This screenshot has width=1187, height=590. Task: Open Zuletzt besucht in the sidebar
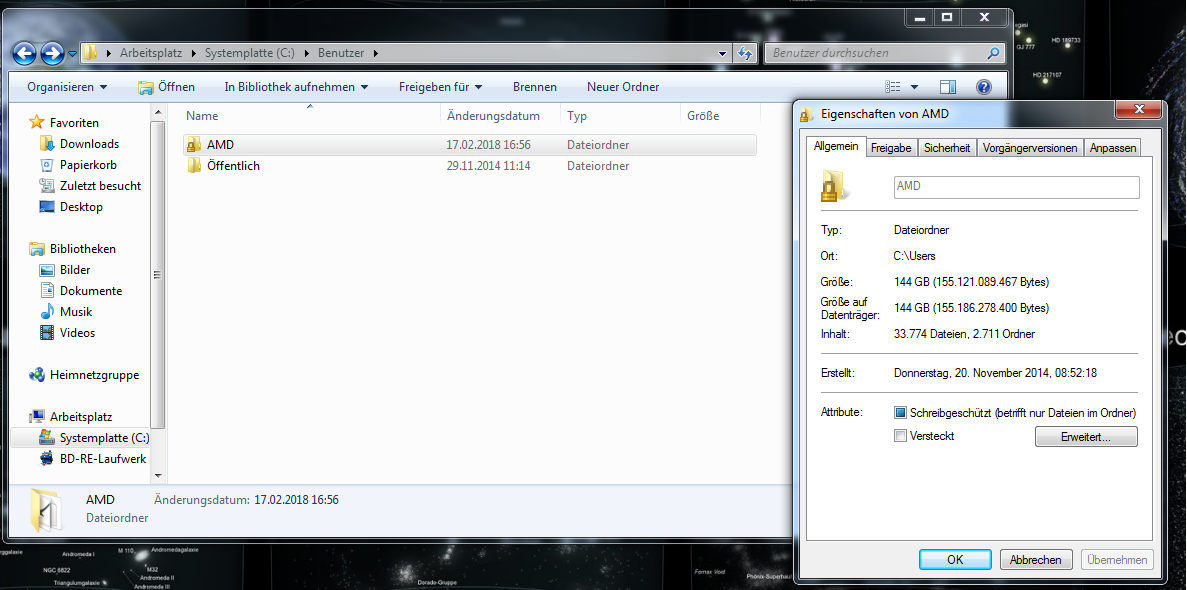coord(90,186)
